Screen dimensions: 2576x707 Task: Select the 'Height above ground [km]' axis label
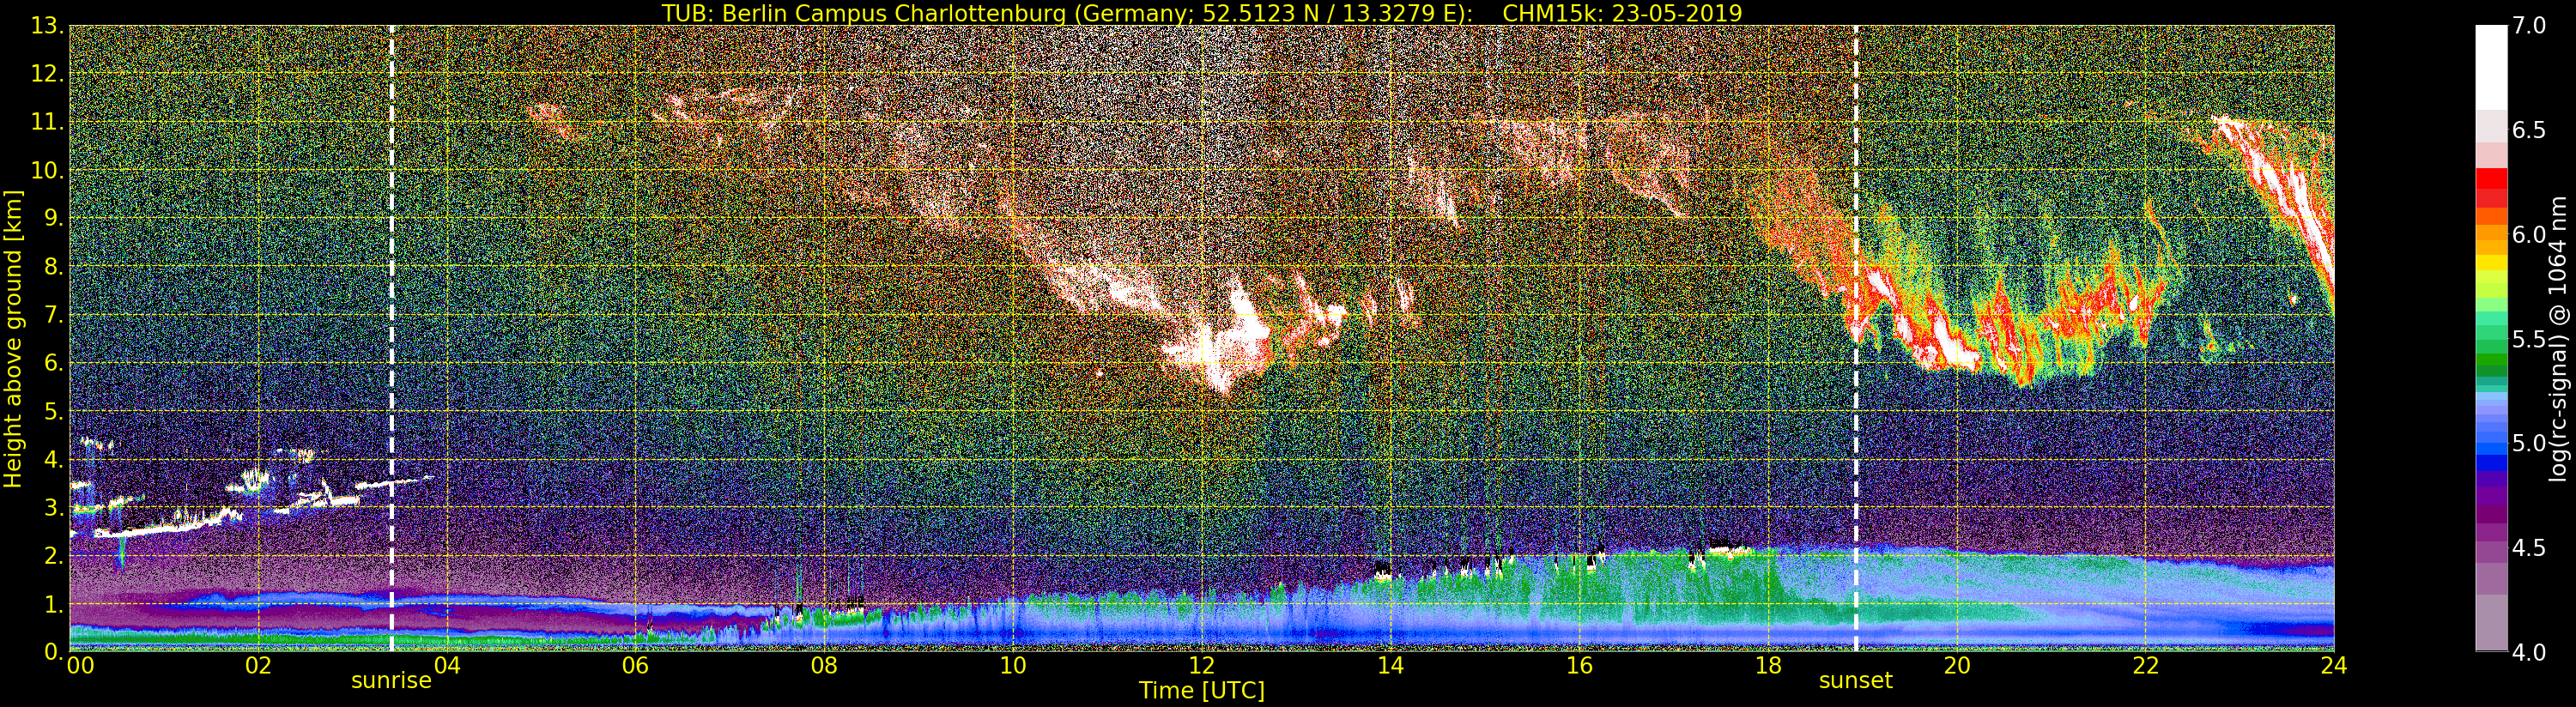click(x=13, y=338)
